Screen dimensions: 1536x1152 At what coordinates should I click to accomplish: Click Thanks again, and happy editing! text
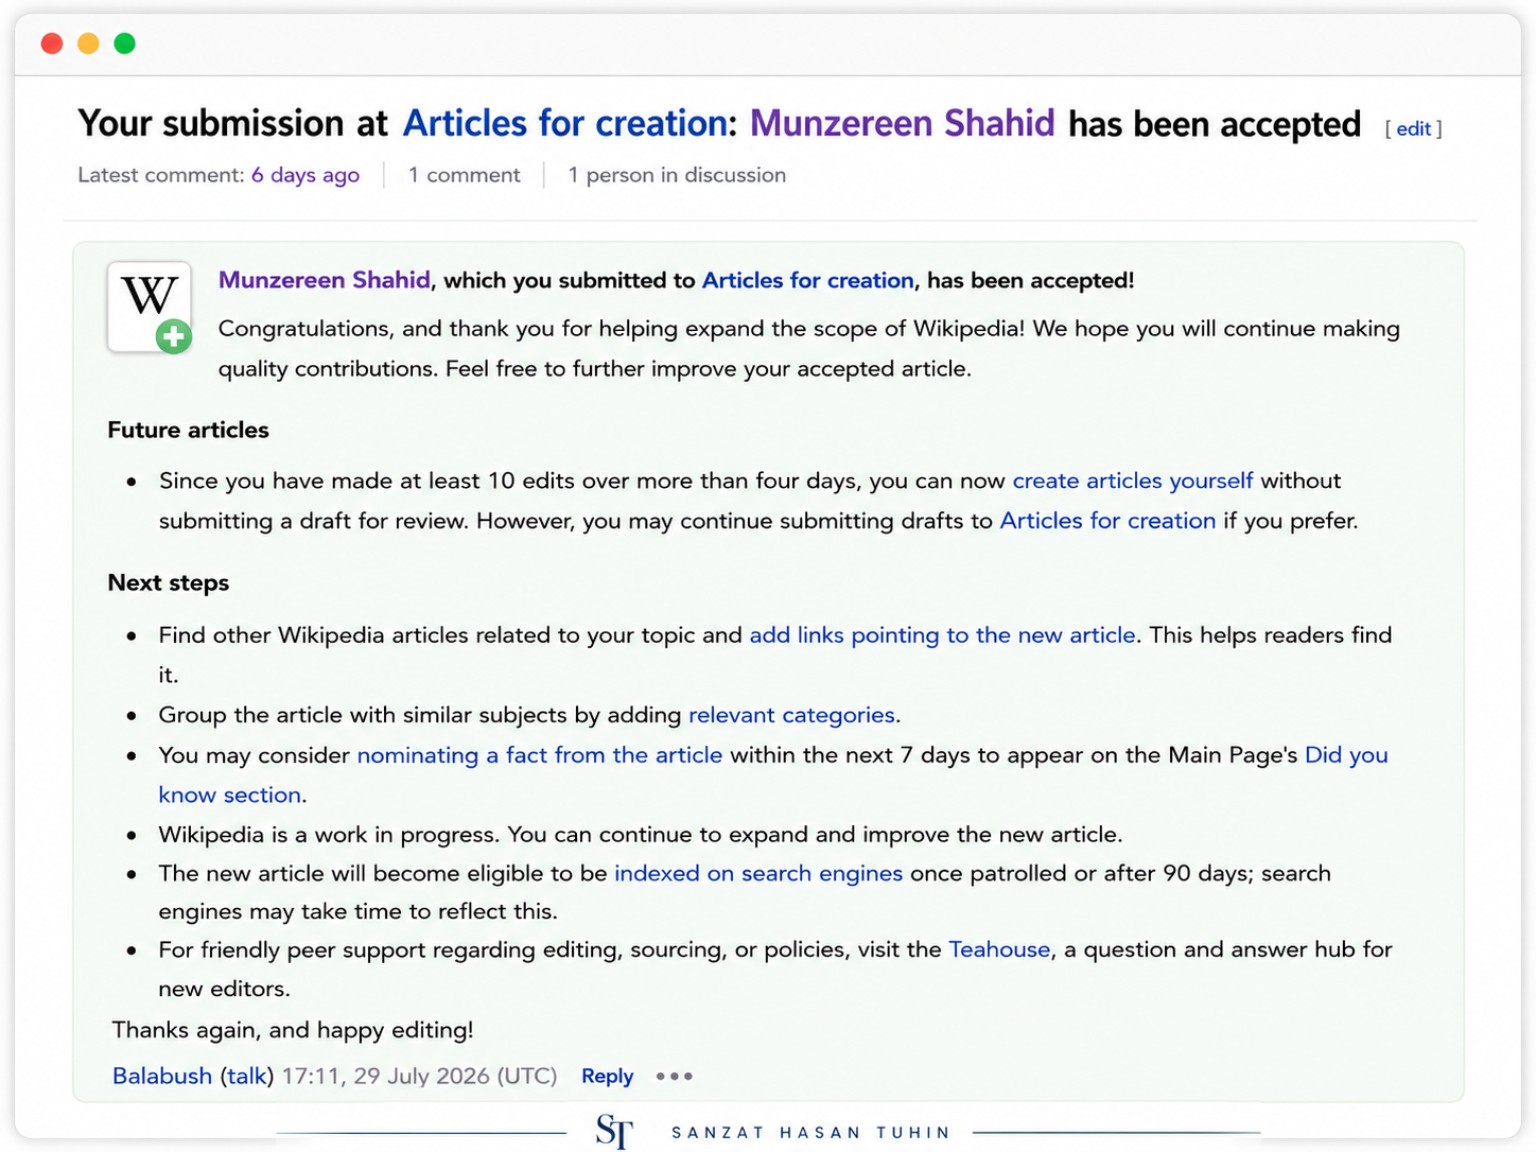coord(292,1030)
